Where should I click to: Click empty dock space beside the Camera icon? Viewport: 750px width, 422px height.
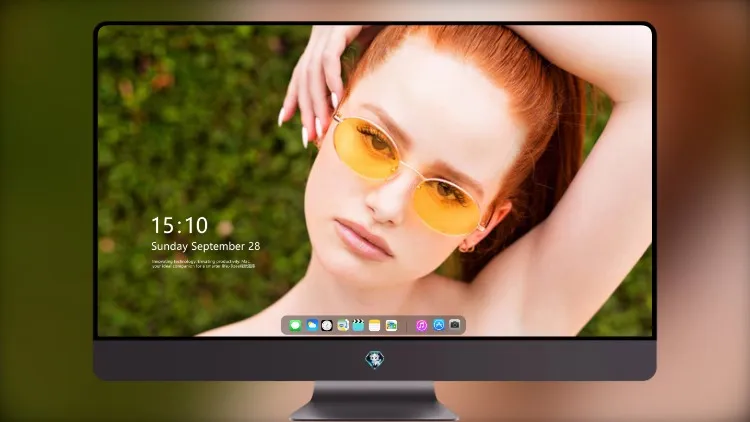pos(463,326)
